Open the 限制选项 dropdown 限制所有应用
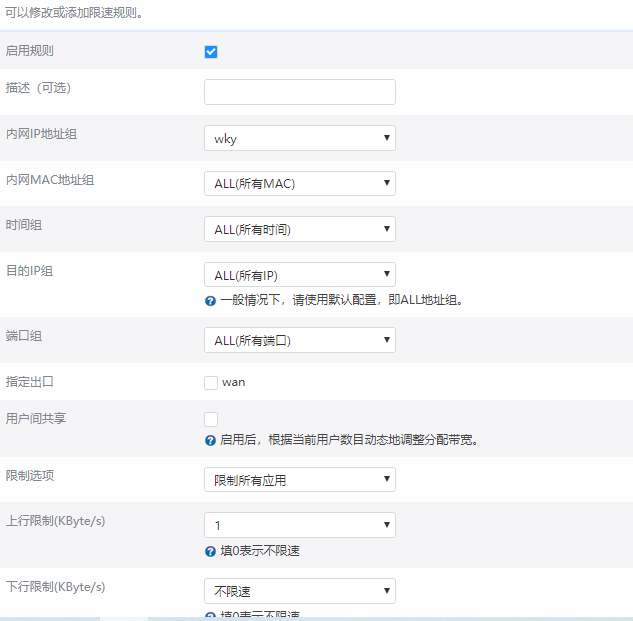Viewport: 633px width, 621px height. click(300, 480)
